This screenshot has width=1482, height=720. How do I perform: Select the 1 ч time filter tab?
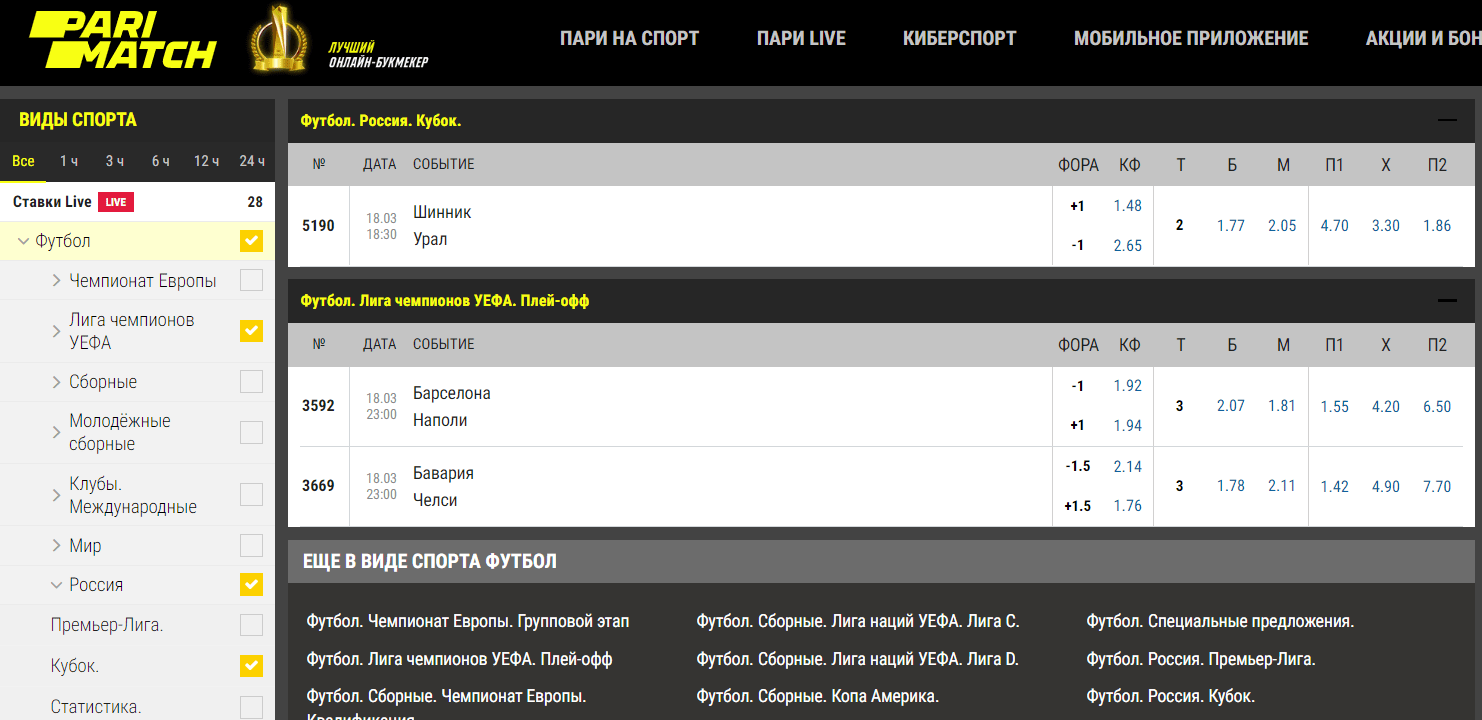click(69, 161)
